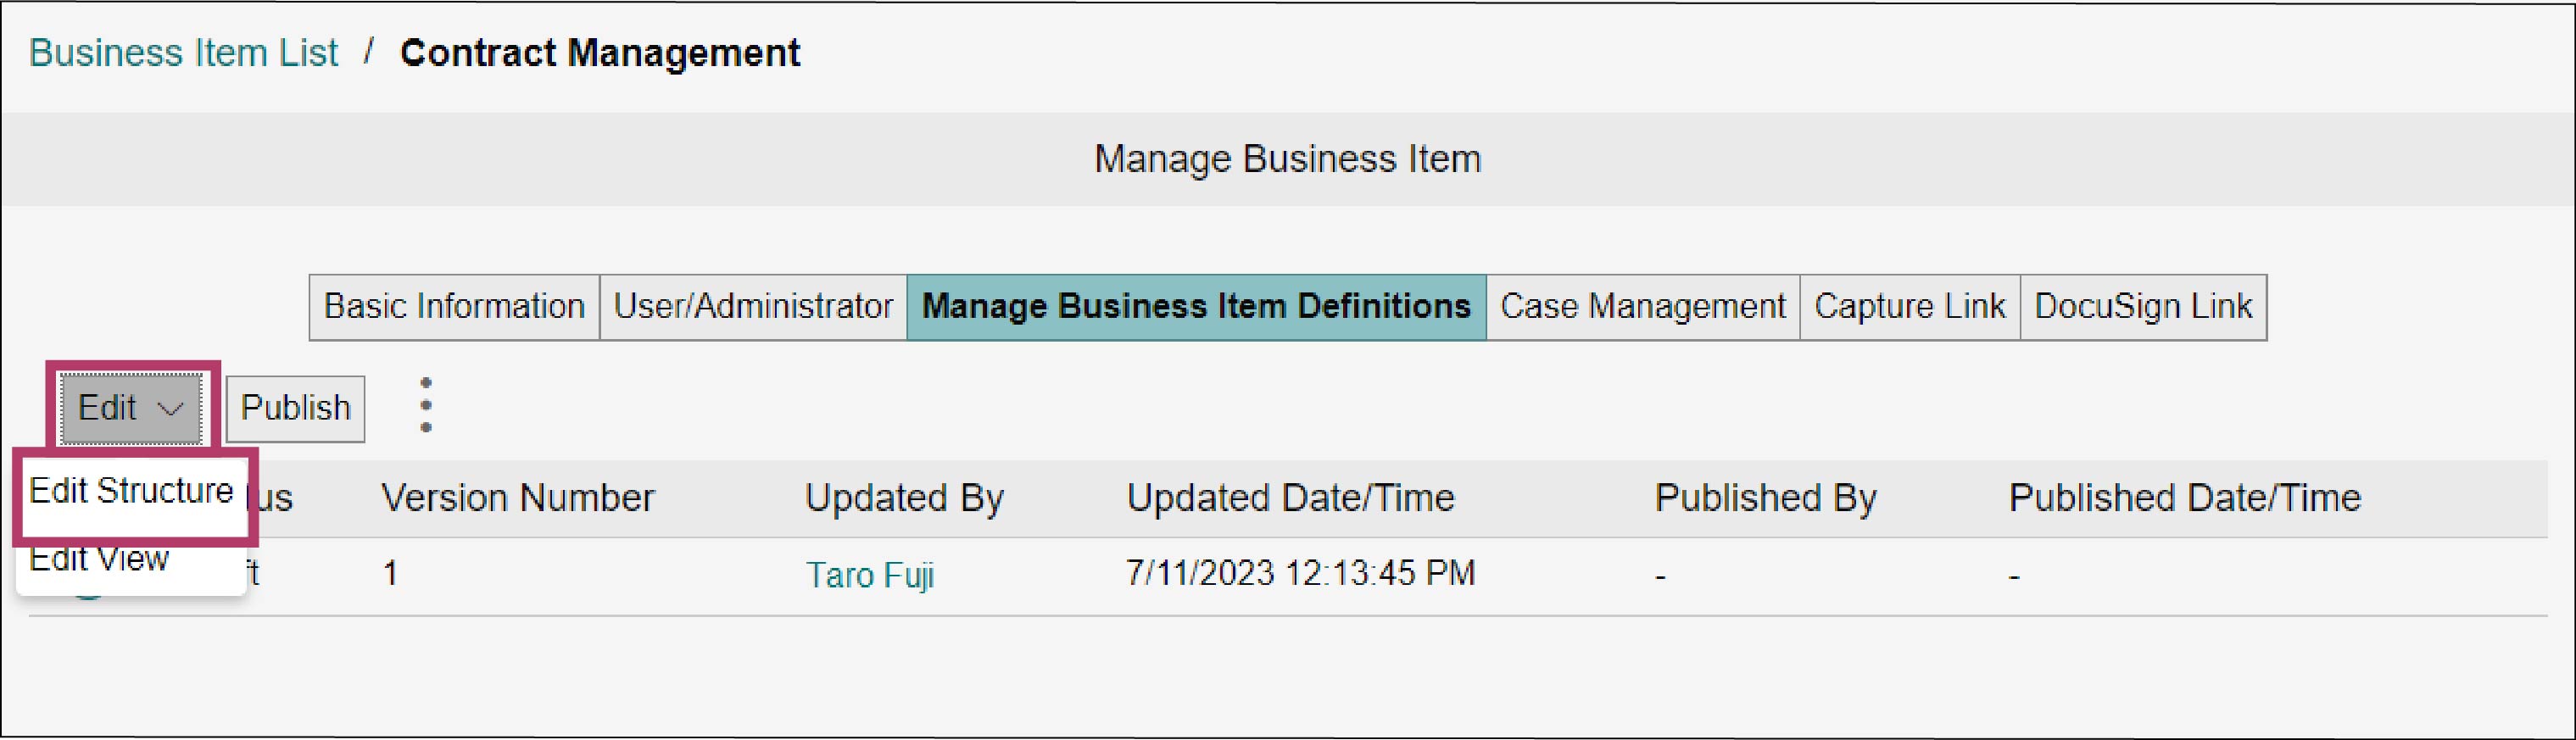
Task: Sort by the Version Number column header
Action: (518, 498)
